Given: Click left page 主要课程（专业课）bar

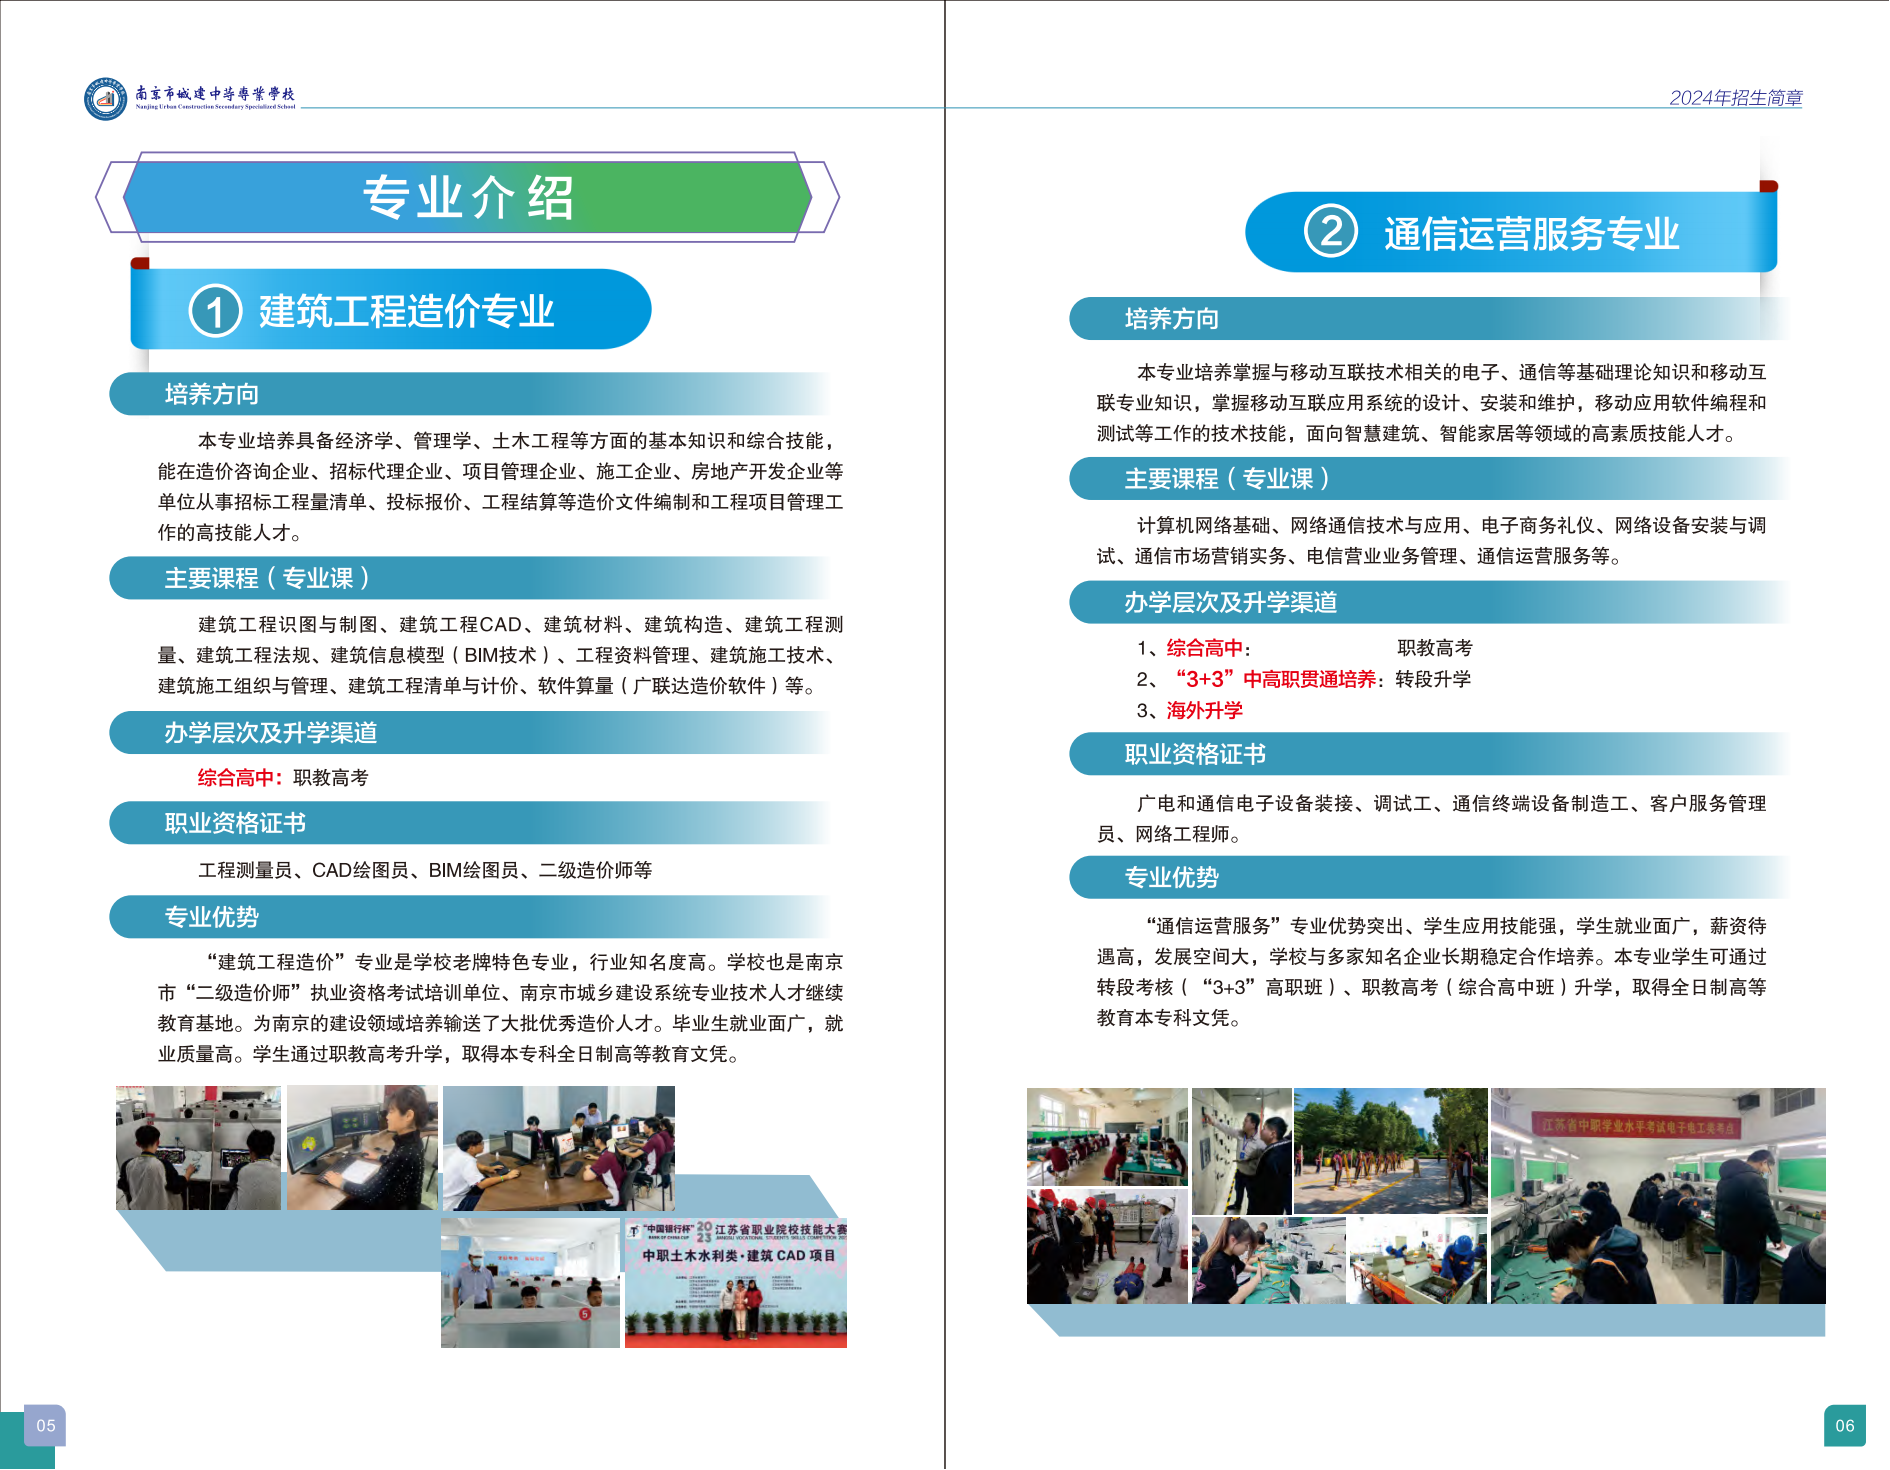Looking at the screenshot, I should (470, 578).
